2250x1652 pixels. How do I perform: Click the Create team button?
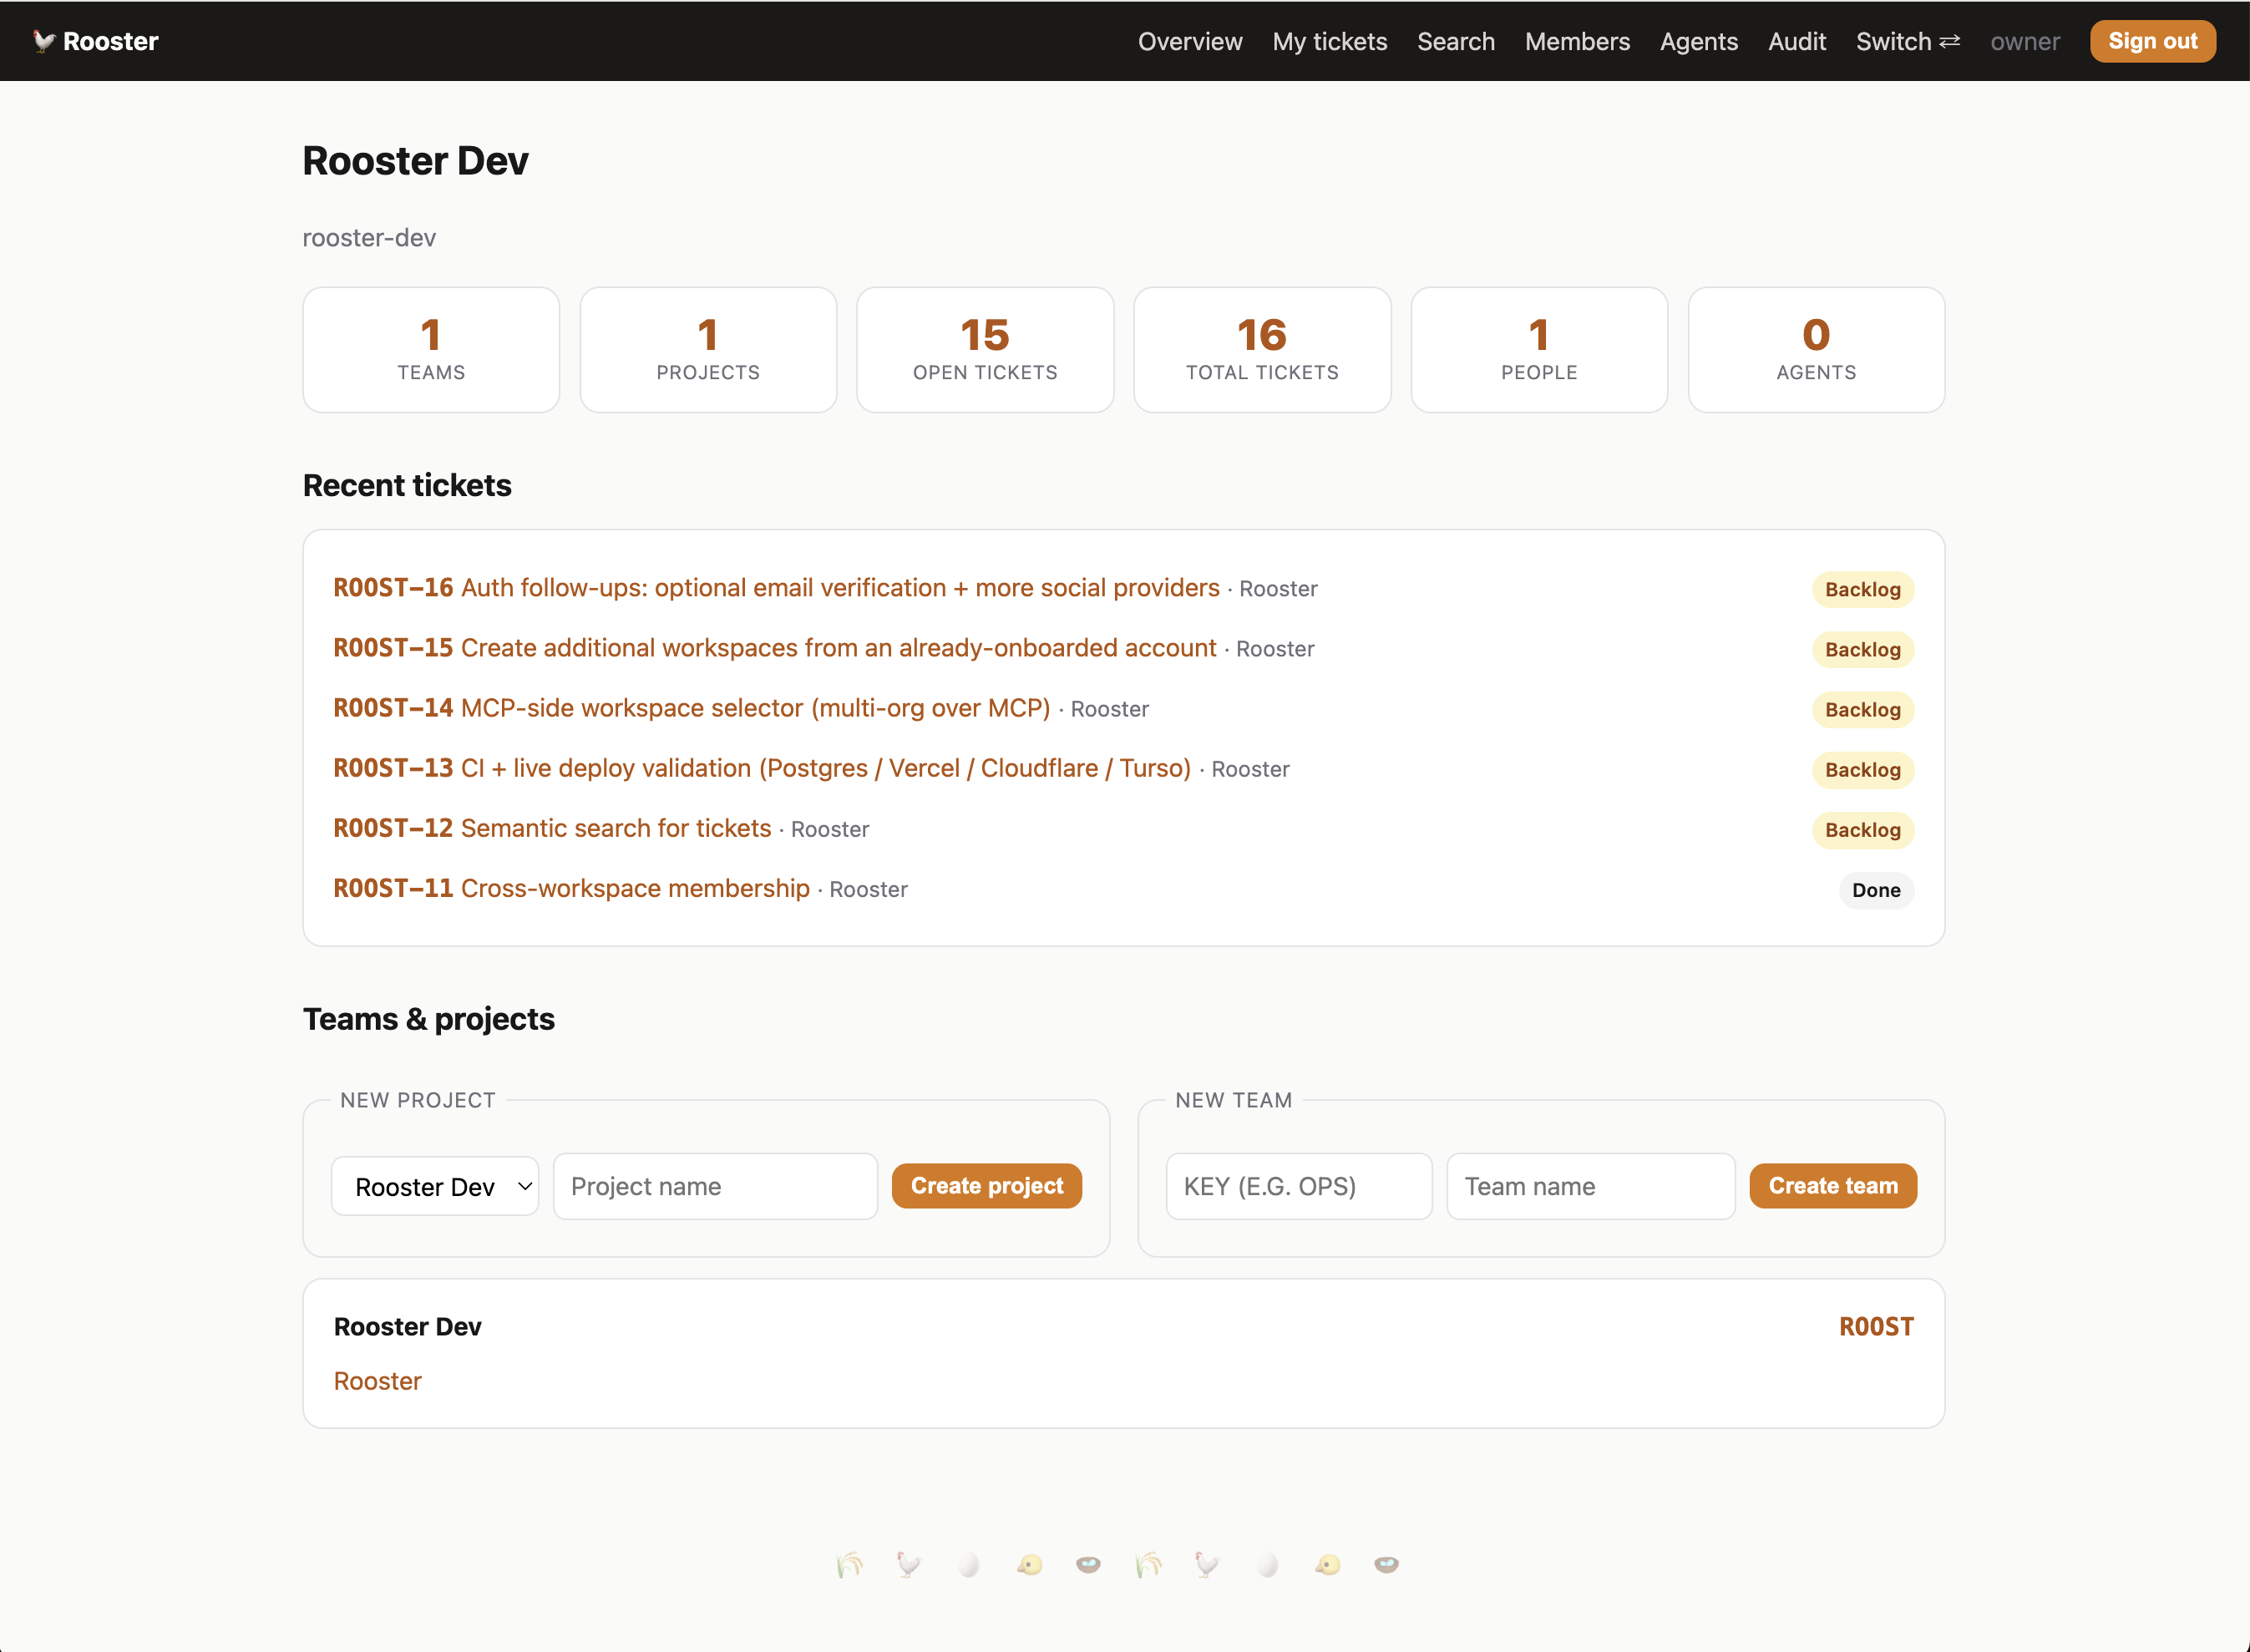click(x=1832, y=1186)
